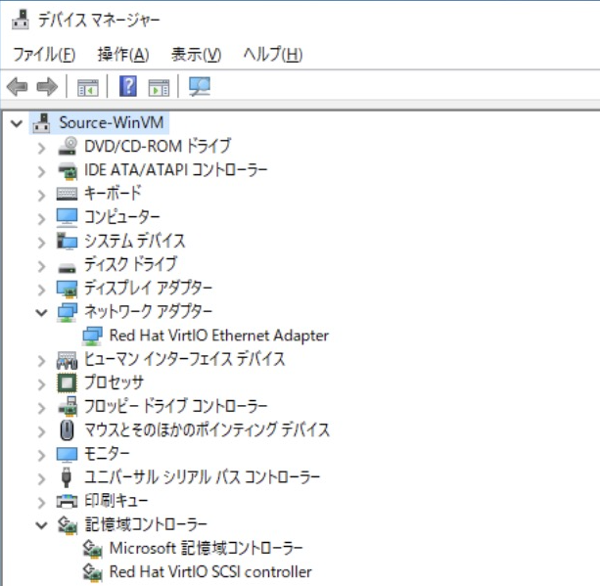
Task: Select the モニター label
Action: pos(106,454)
